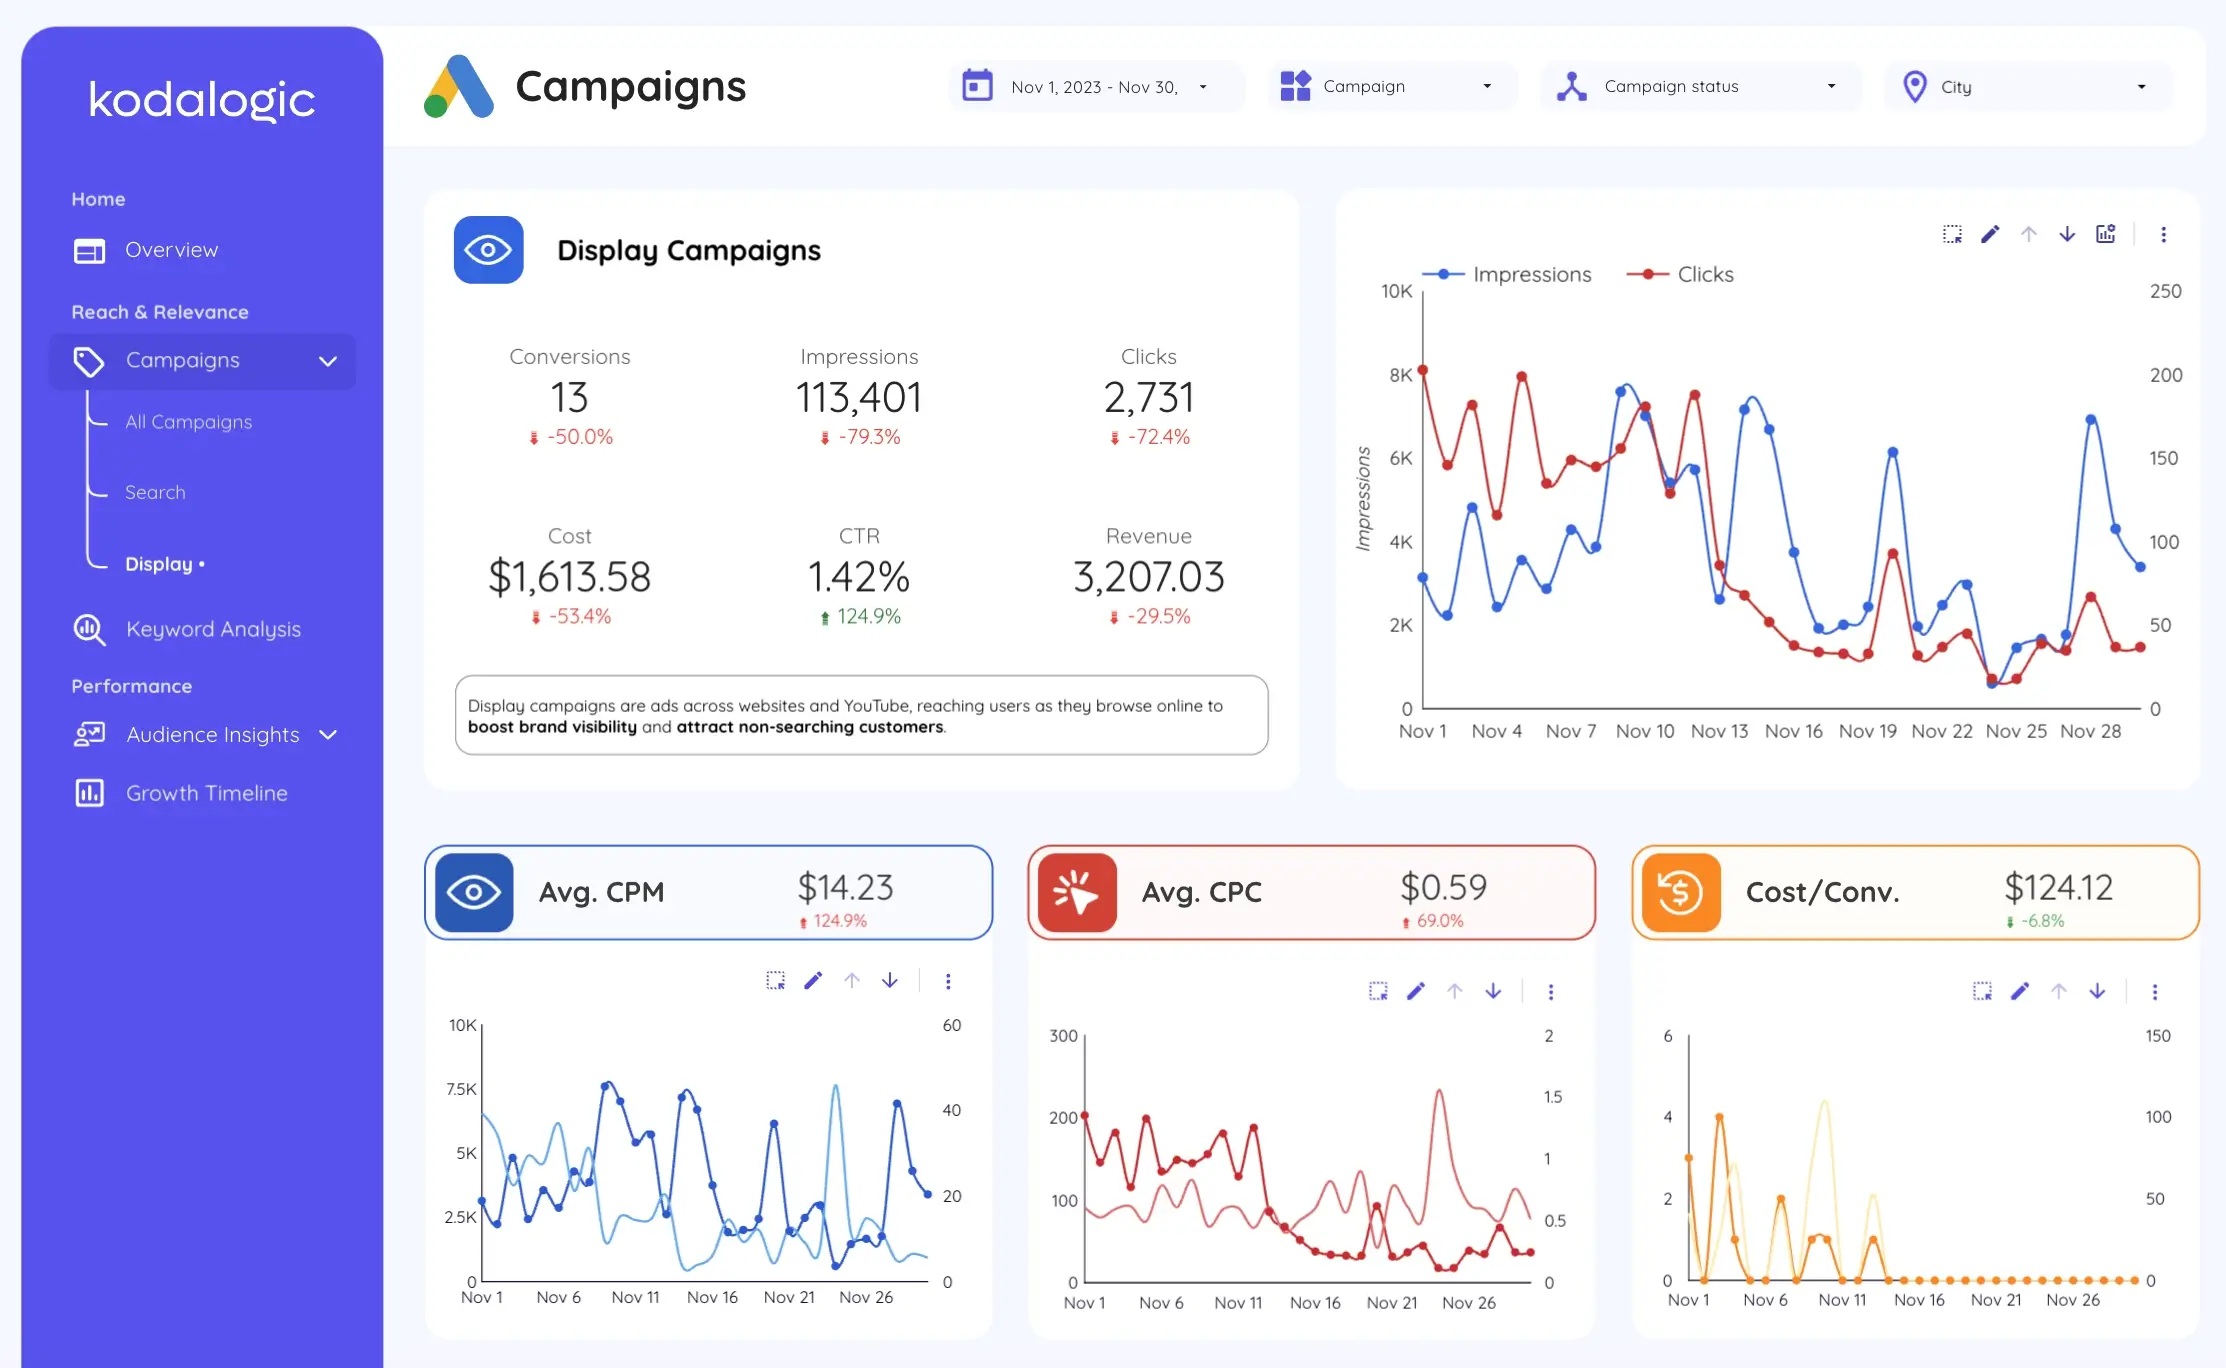Select Search under Campaigns
Screen dimensions: 2226x1368
[155, 492]
